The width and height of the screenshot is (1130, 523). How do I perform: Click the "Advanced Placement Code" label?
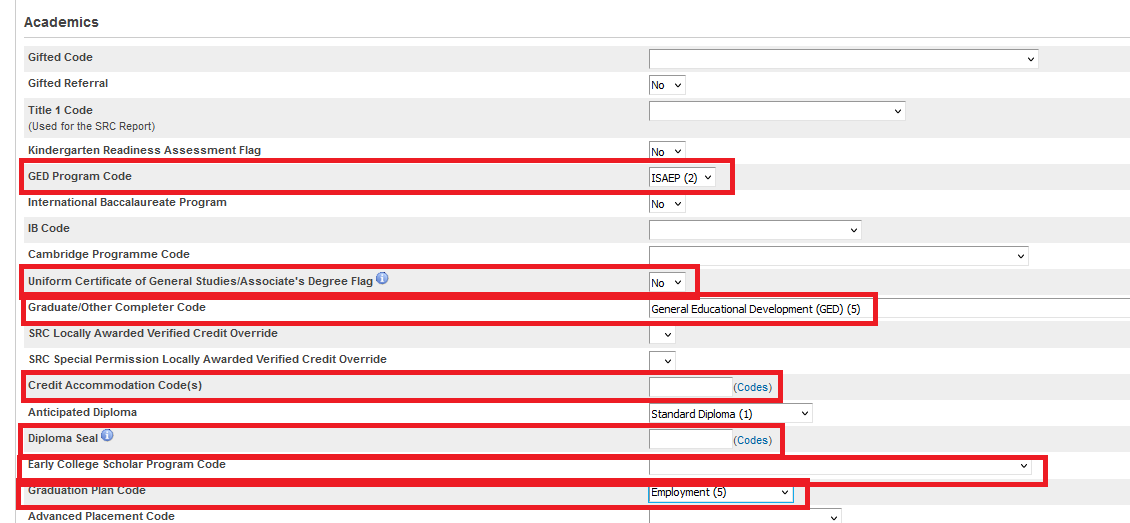[x=102, y=516]
